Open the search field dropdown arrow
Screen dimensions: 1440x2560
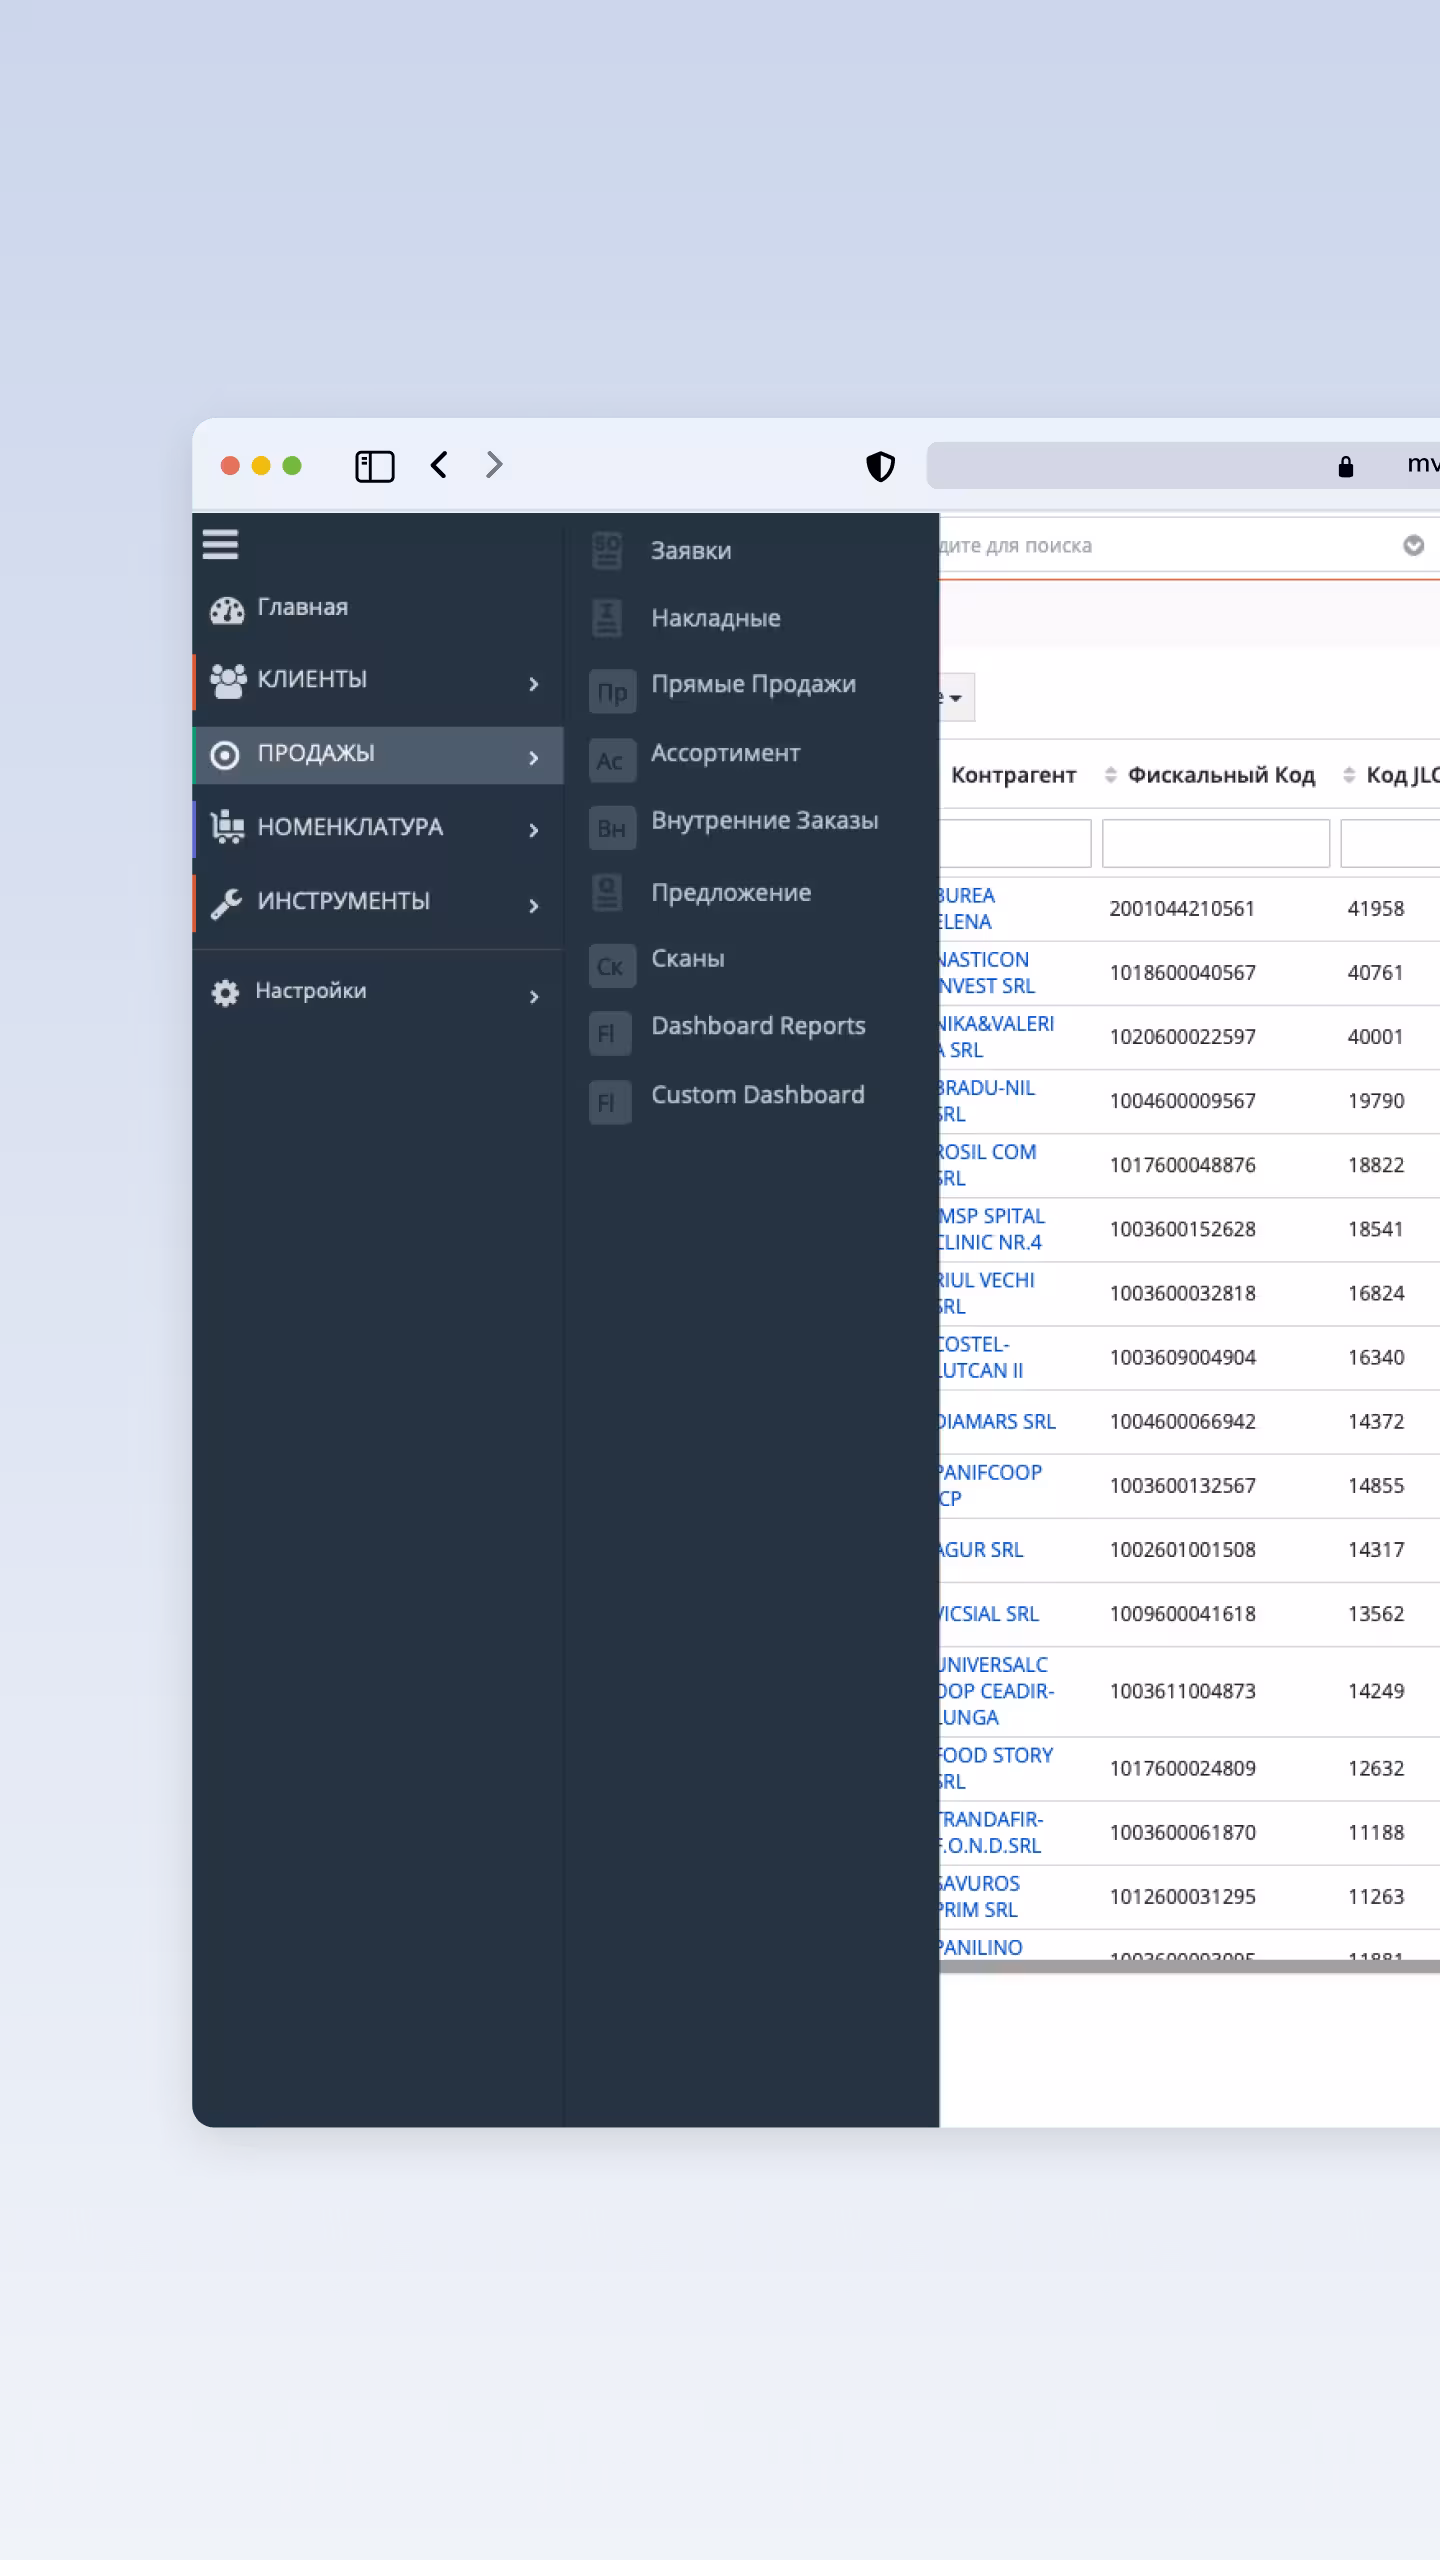click(1413, 546)
